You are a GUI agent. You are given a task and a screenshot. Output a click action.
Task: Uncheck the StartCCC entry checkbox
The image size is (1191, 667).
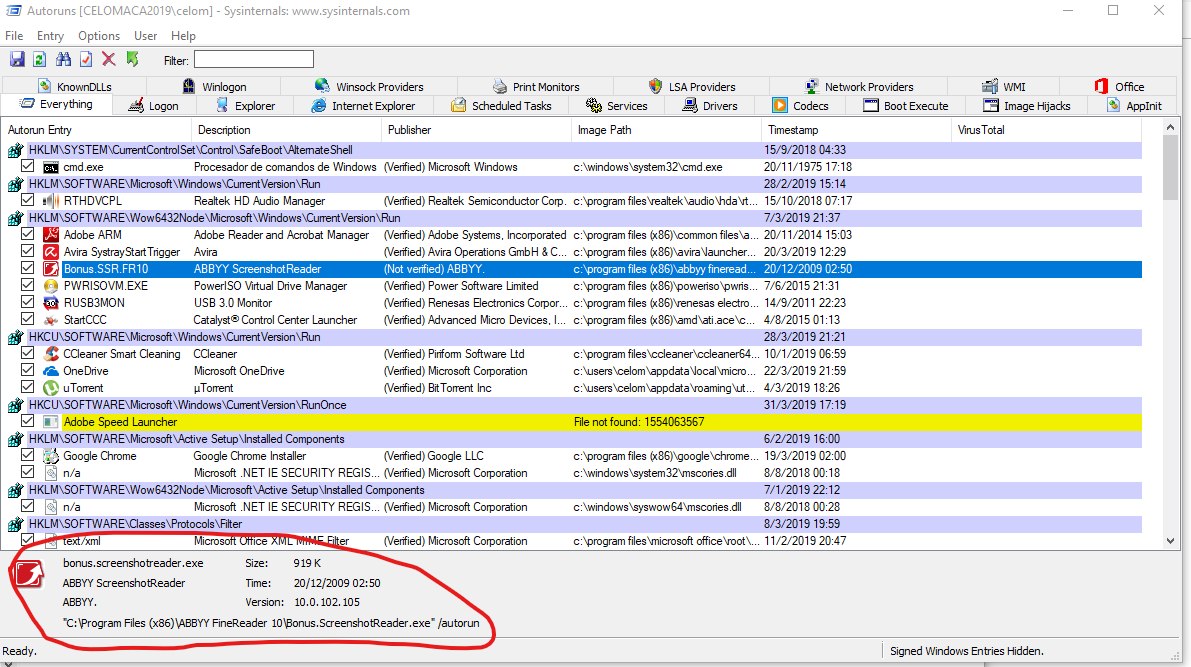click(27, 319)
